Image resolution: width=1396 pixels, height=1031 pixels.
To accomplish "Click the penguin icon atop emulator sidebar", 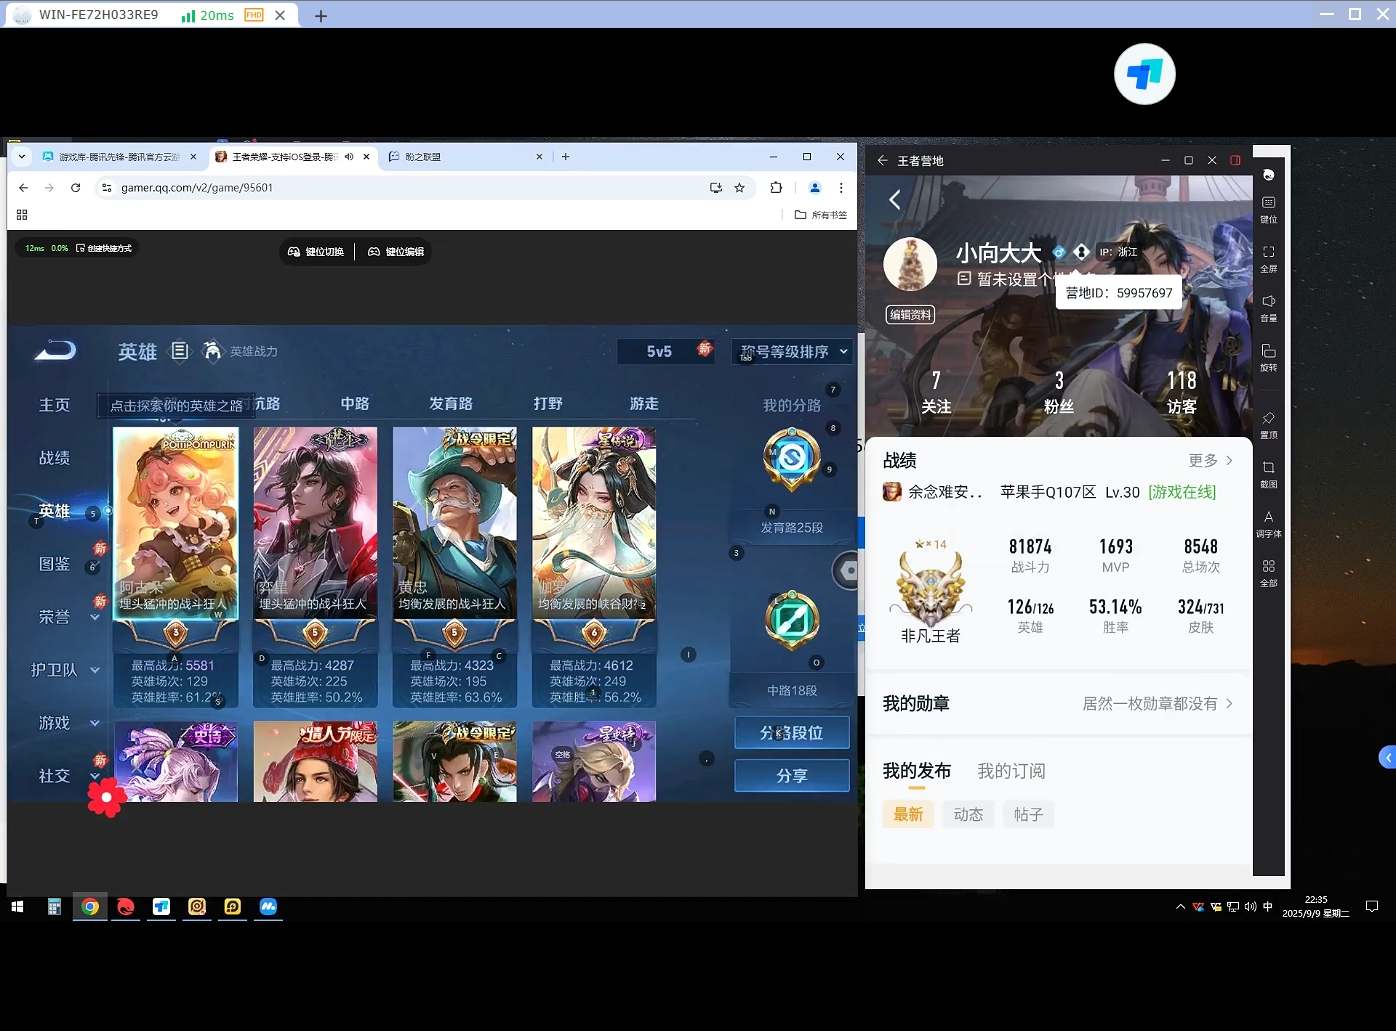I will tap(1268, 175).
